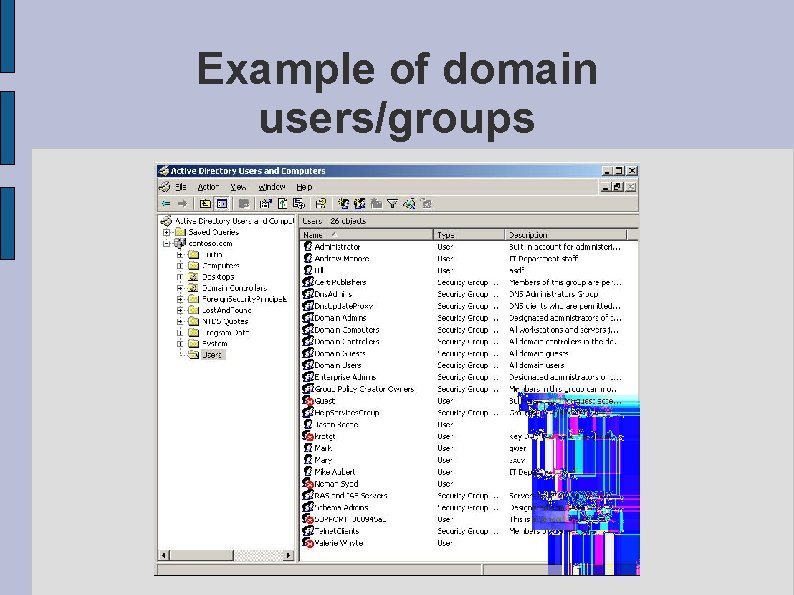Click the Up One Level toolbar icon

coord(205,204)
